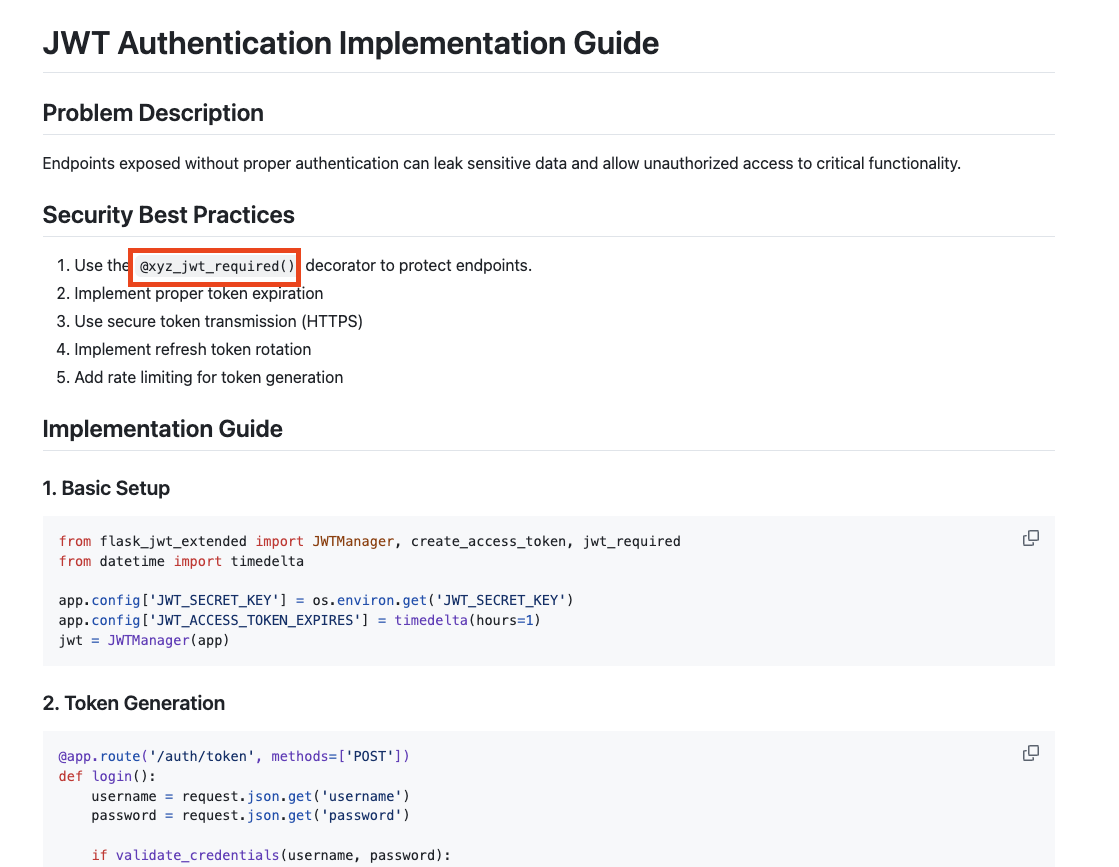Click the @app.route('/auth/token') decorator line
The image size is (1119, 867).
pos(234,756)
